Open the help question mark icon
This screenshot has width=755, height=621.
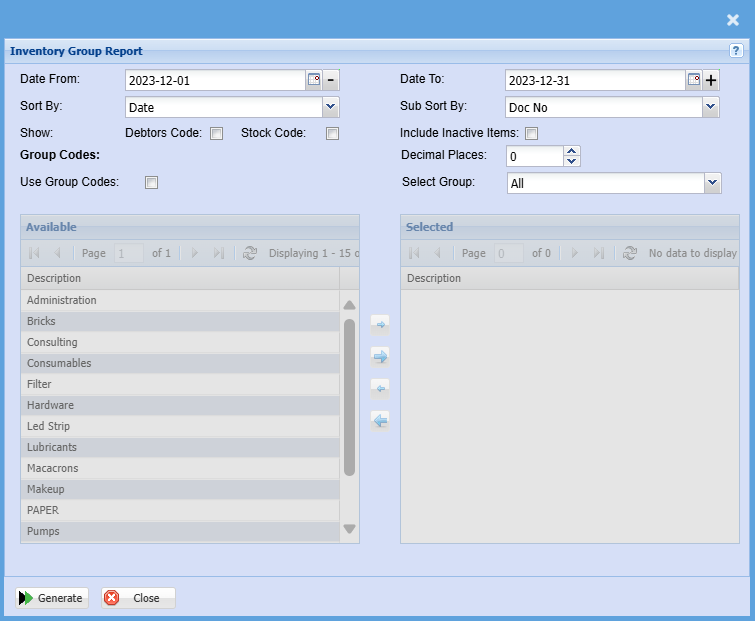pos(736,51)
